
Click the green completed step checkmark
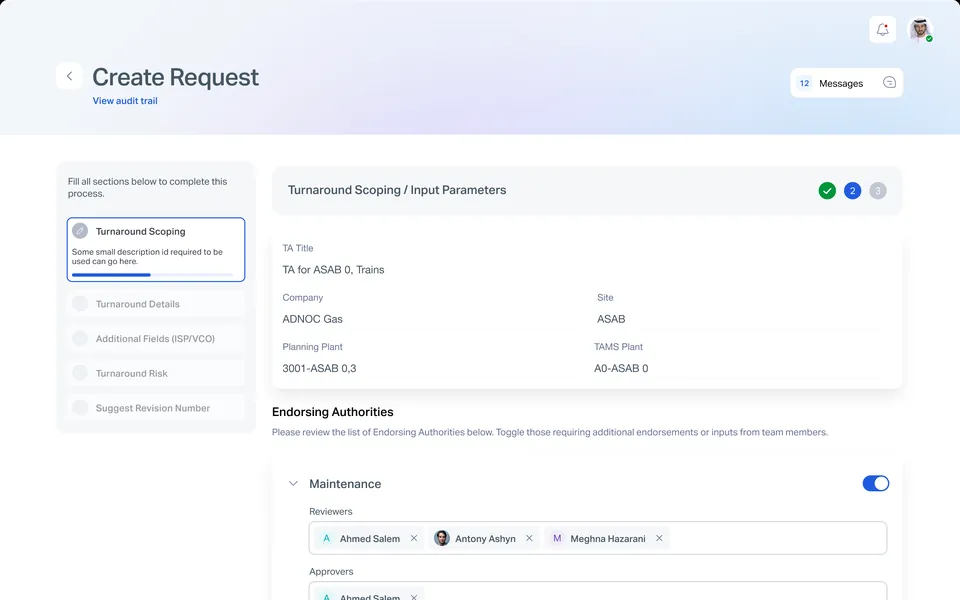coord(827,190)
